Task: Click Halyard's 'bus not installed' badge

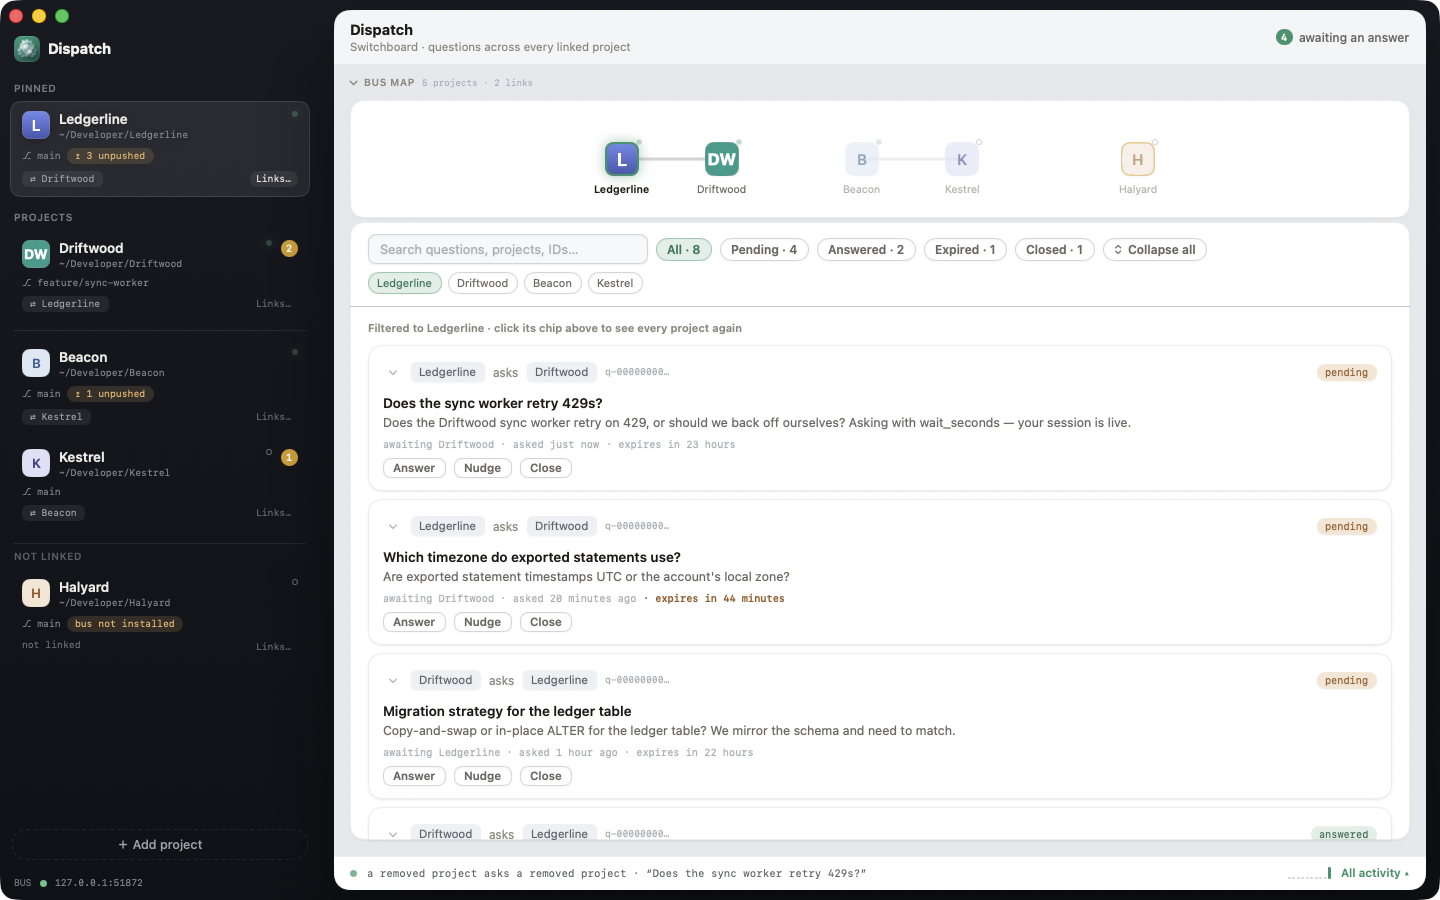Action: [125, 624]
